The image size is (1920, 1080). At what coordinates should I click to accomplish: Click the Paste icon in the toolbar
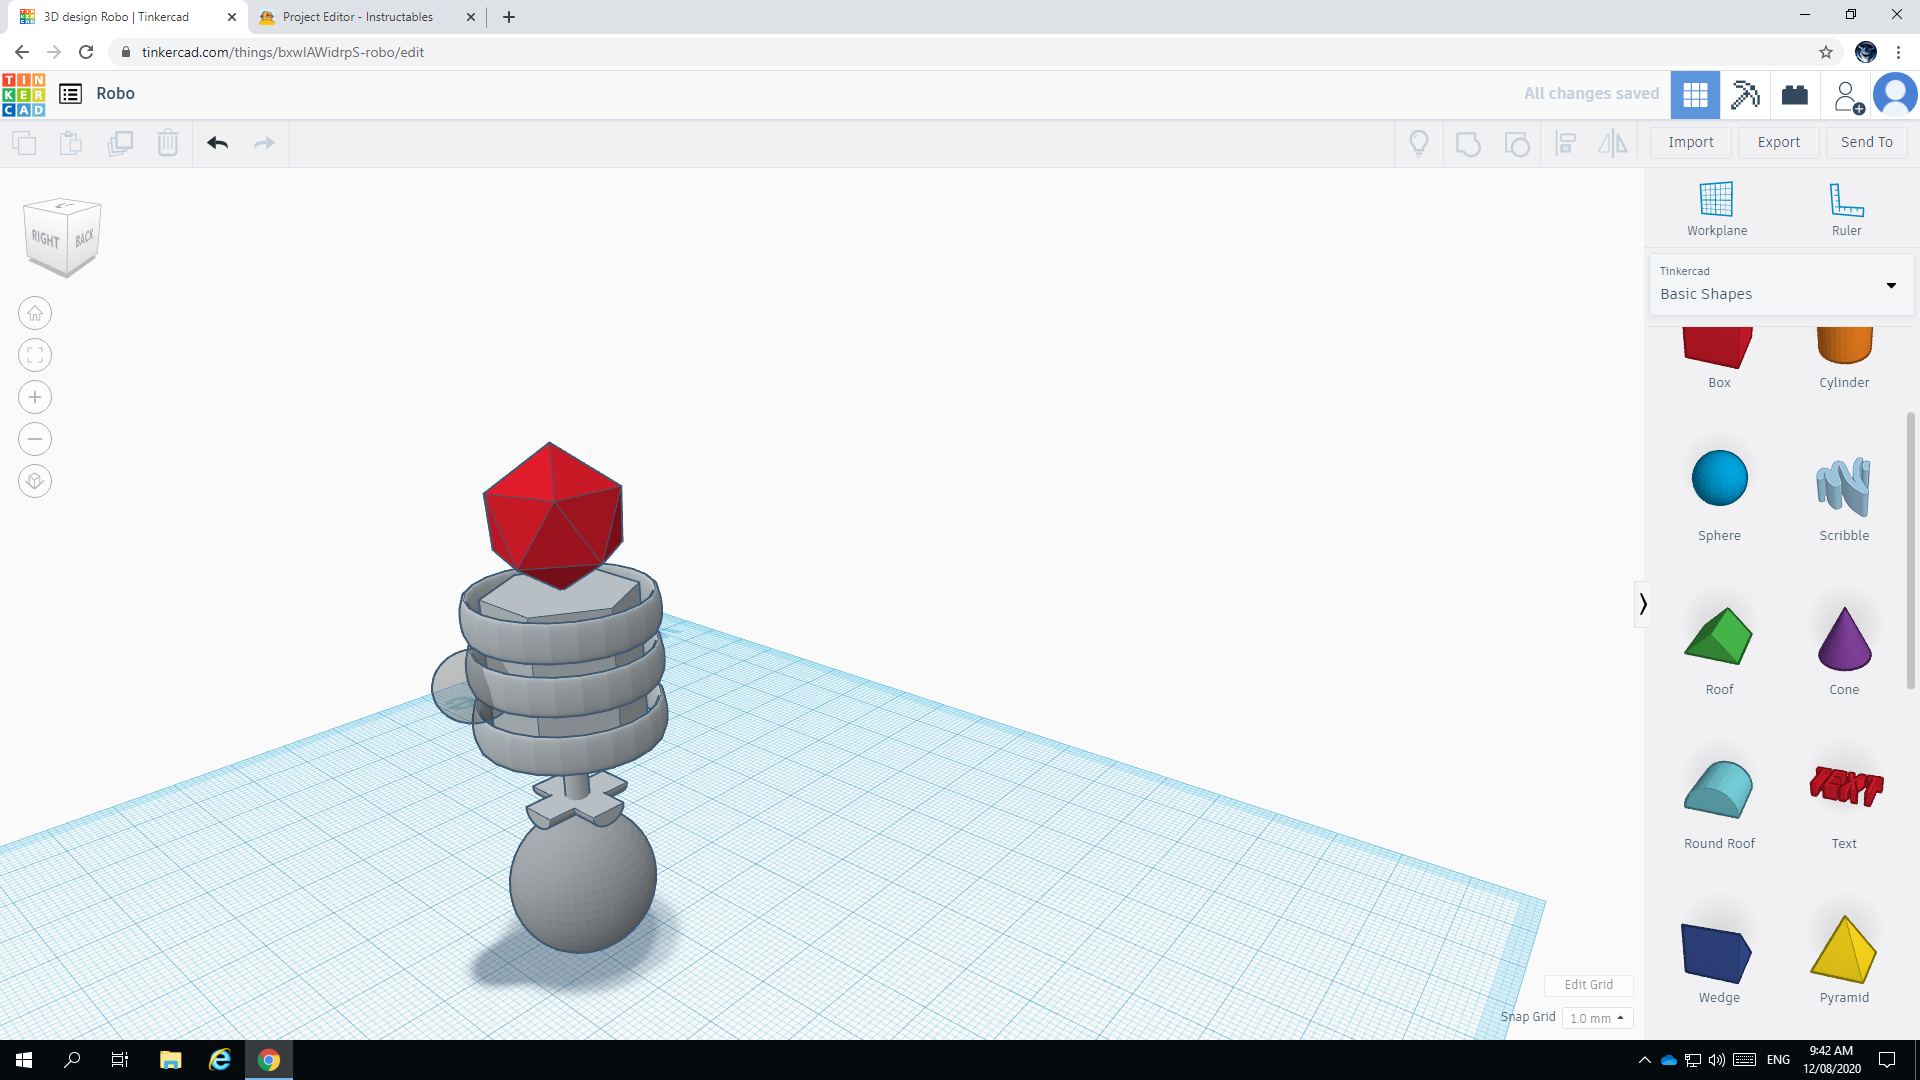coord(71,143)
